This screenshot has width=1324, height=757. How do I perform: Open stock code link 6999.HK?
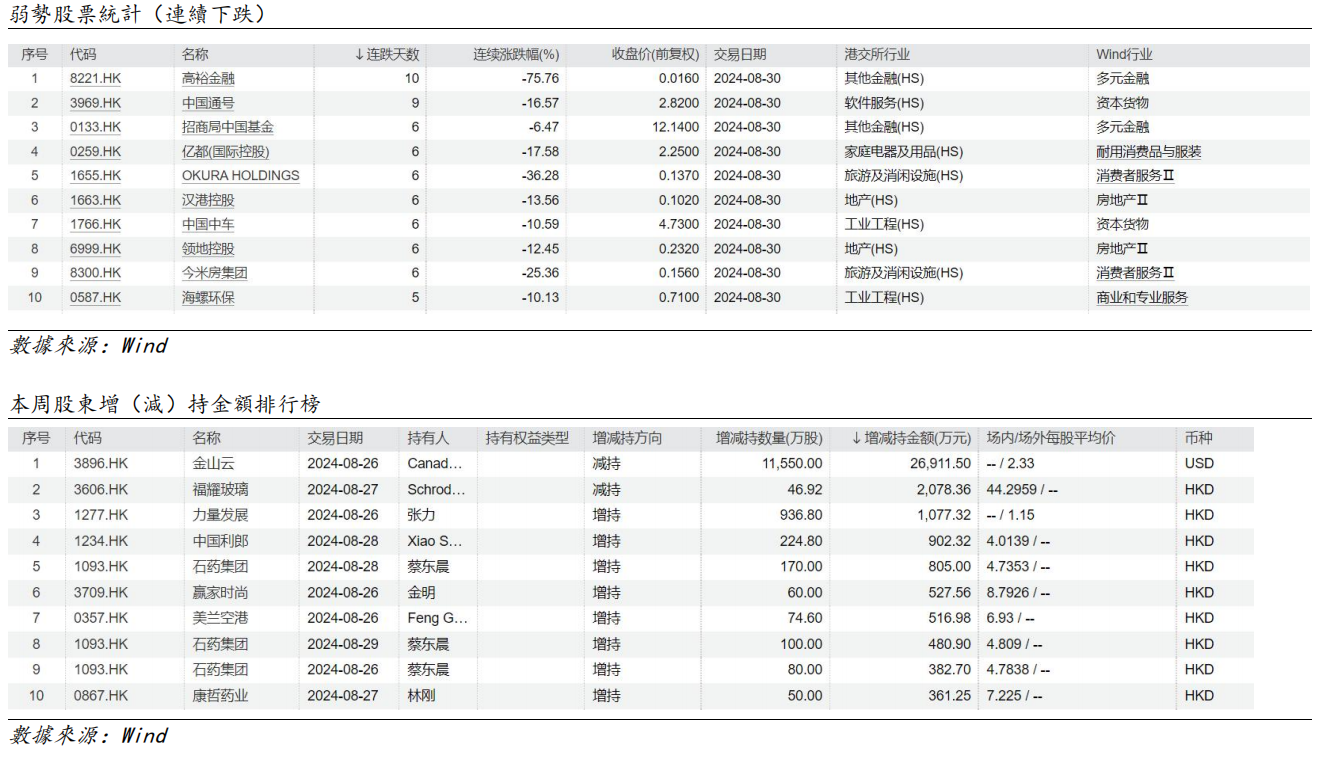pos(95,249)
